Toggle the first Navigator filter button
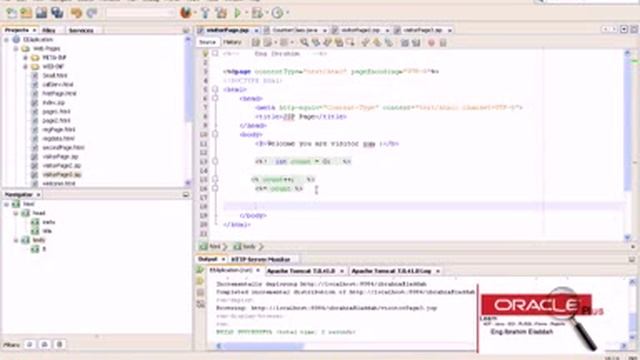Image resolution: width=640 pixels, height=360 pixels. point(29,344)
